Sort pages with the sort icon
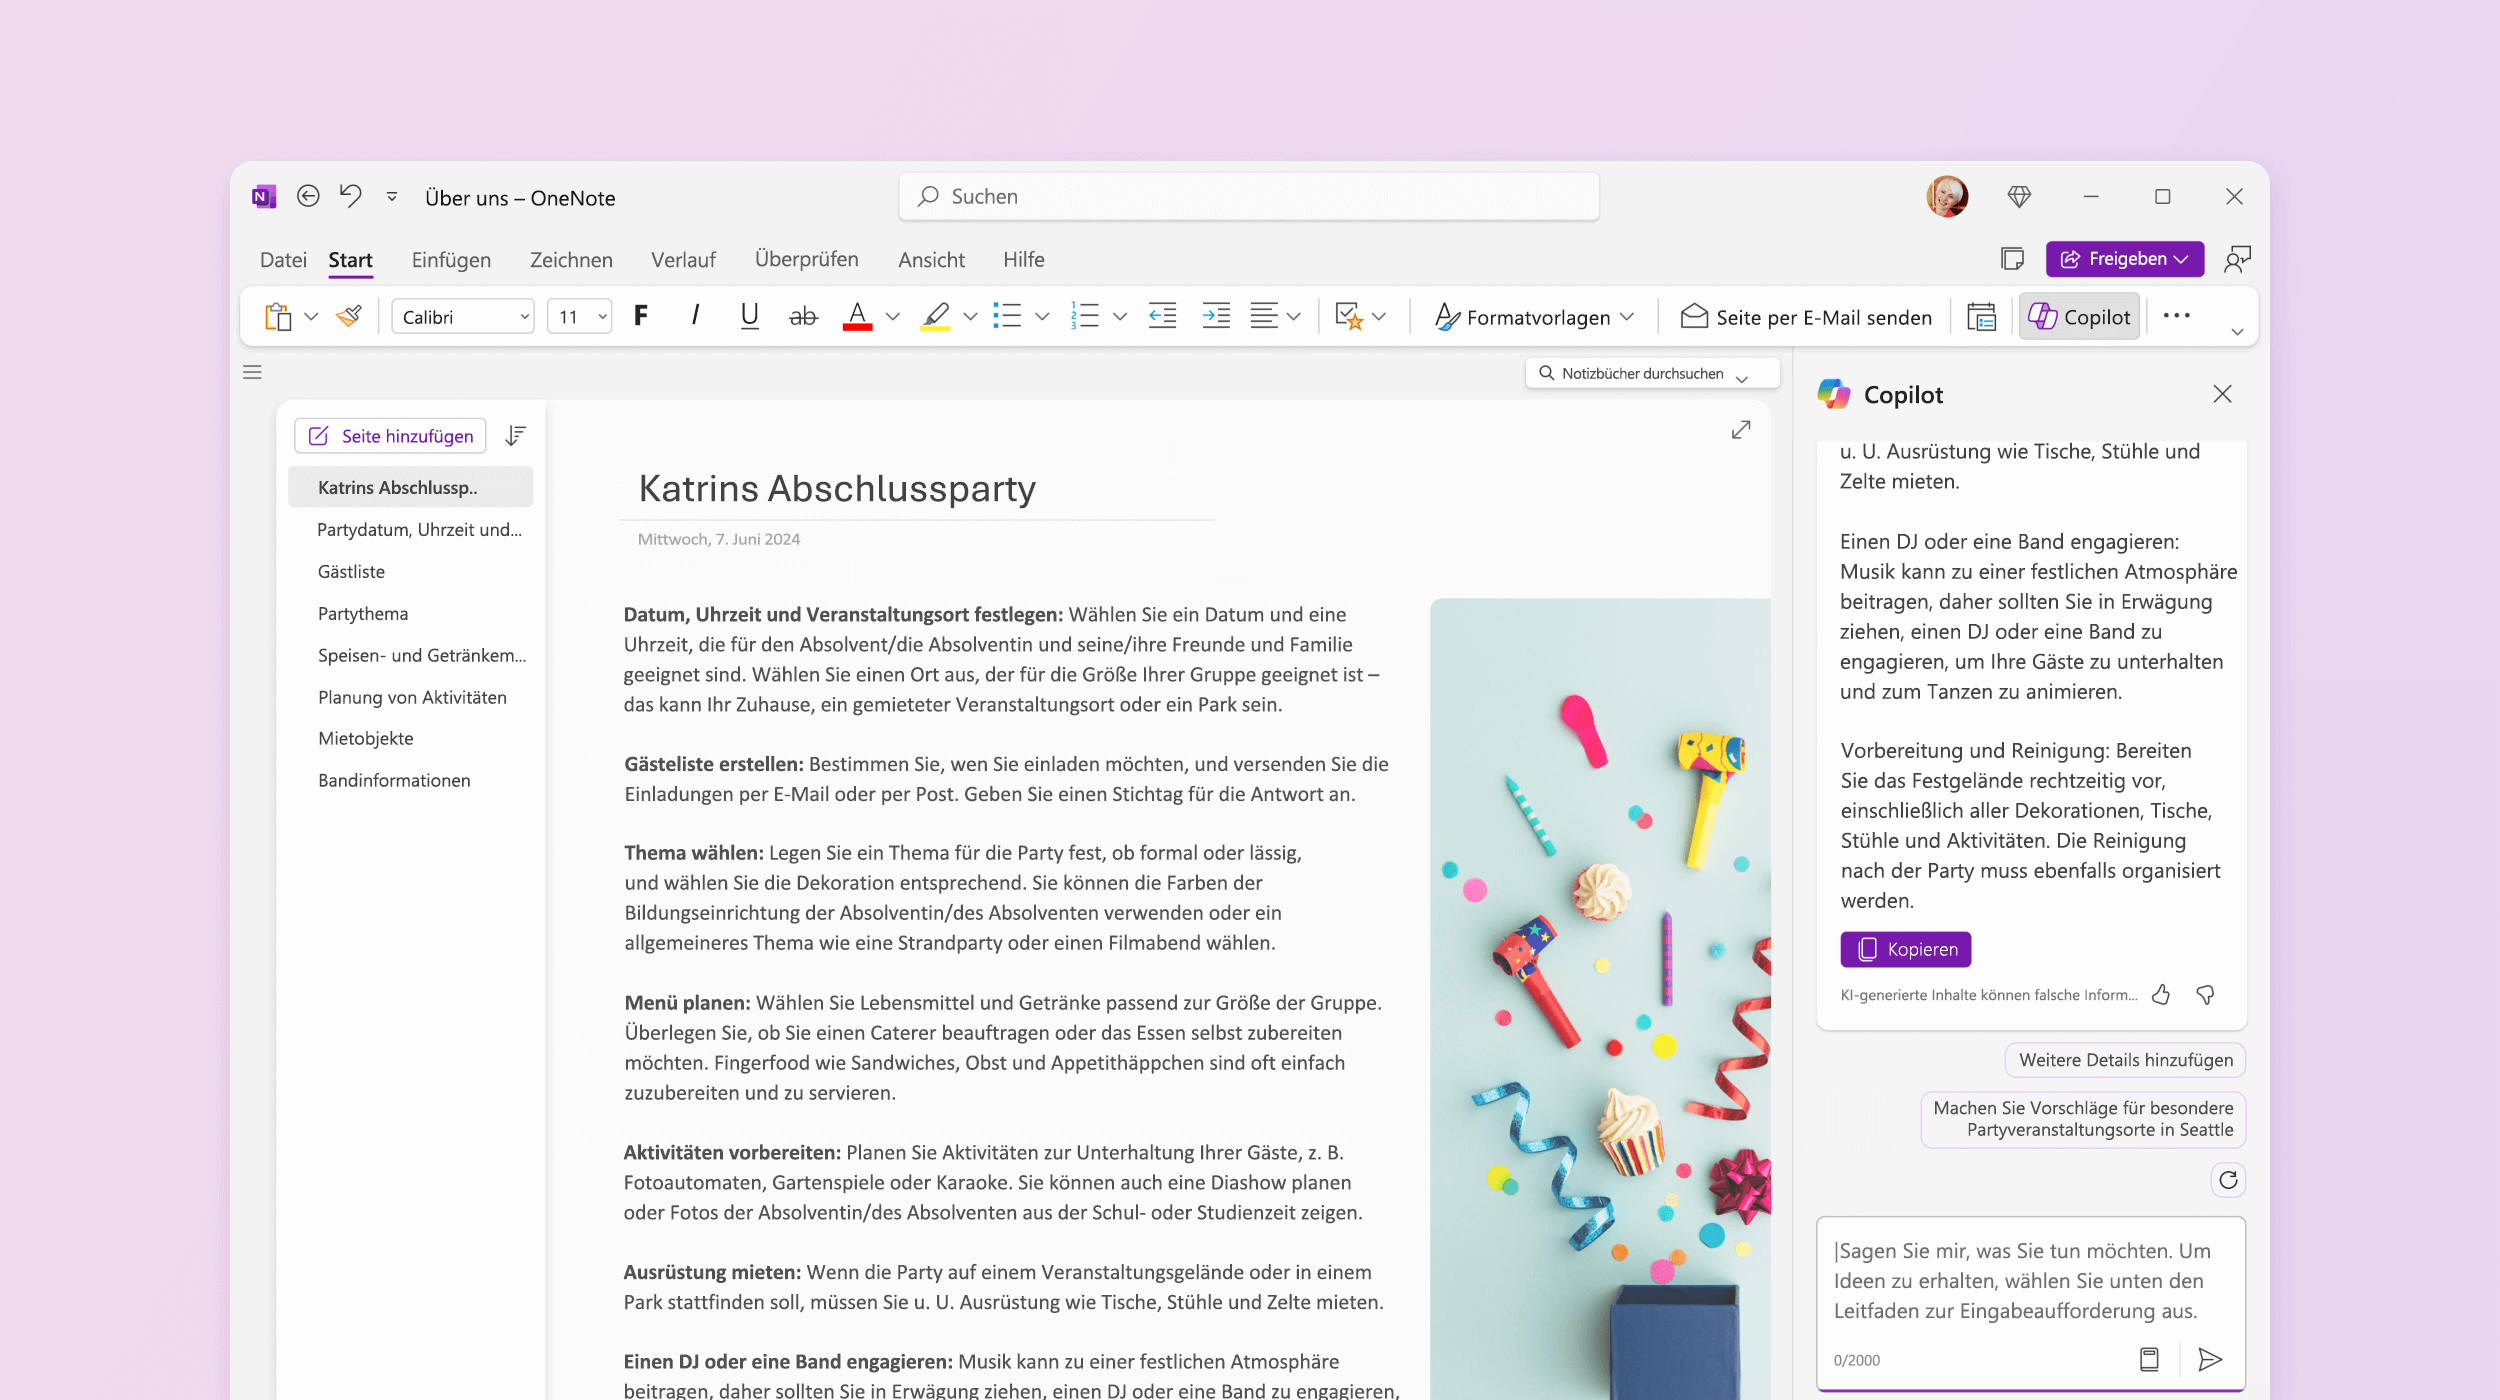Viewport: 2500px width, 1400px height. pos(515,436)
